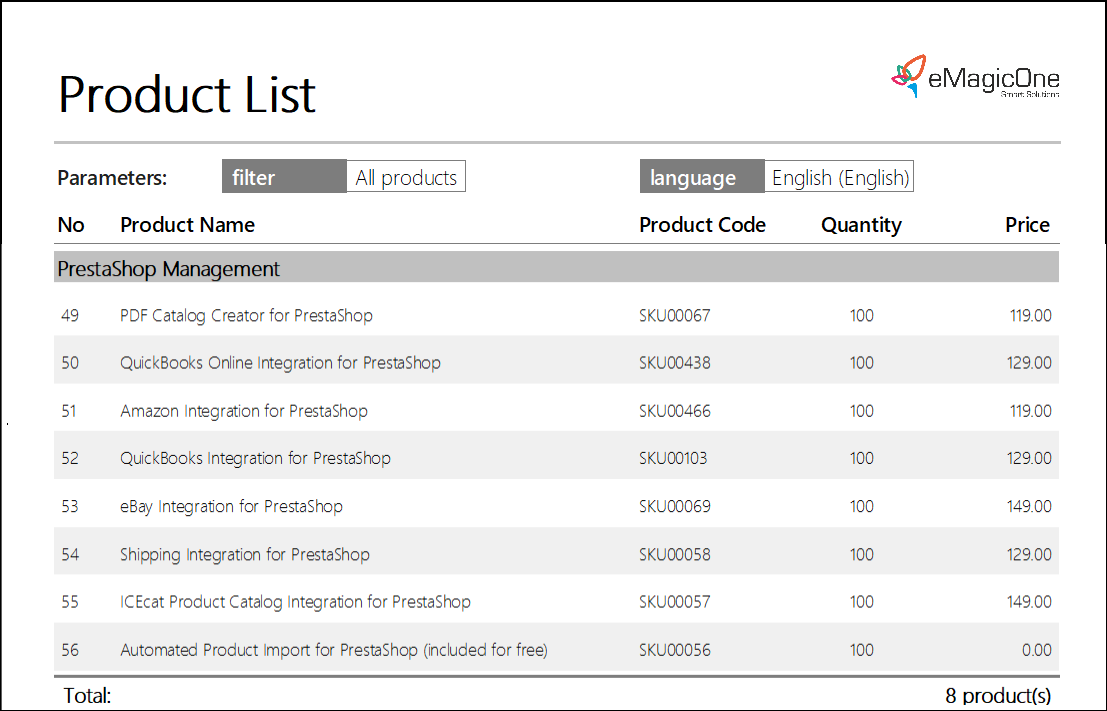Click 'Automated Product Import for PrestaShop (included for free)'
Image resolution: width=1107 pixels, height=711 pixels.
pyautogui.click(x=334, y=650)
